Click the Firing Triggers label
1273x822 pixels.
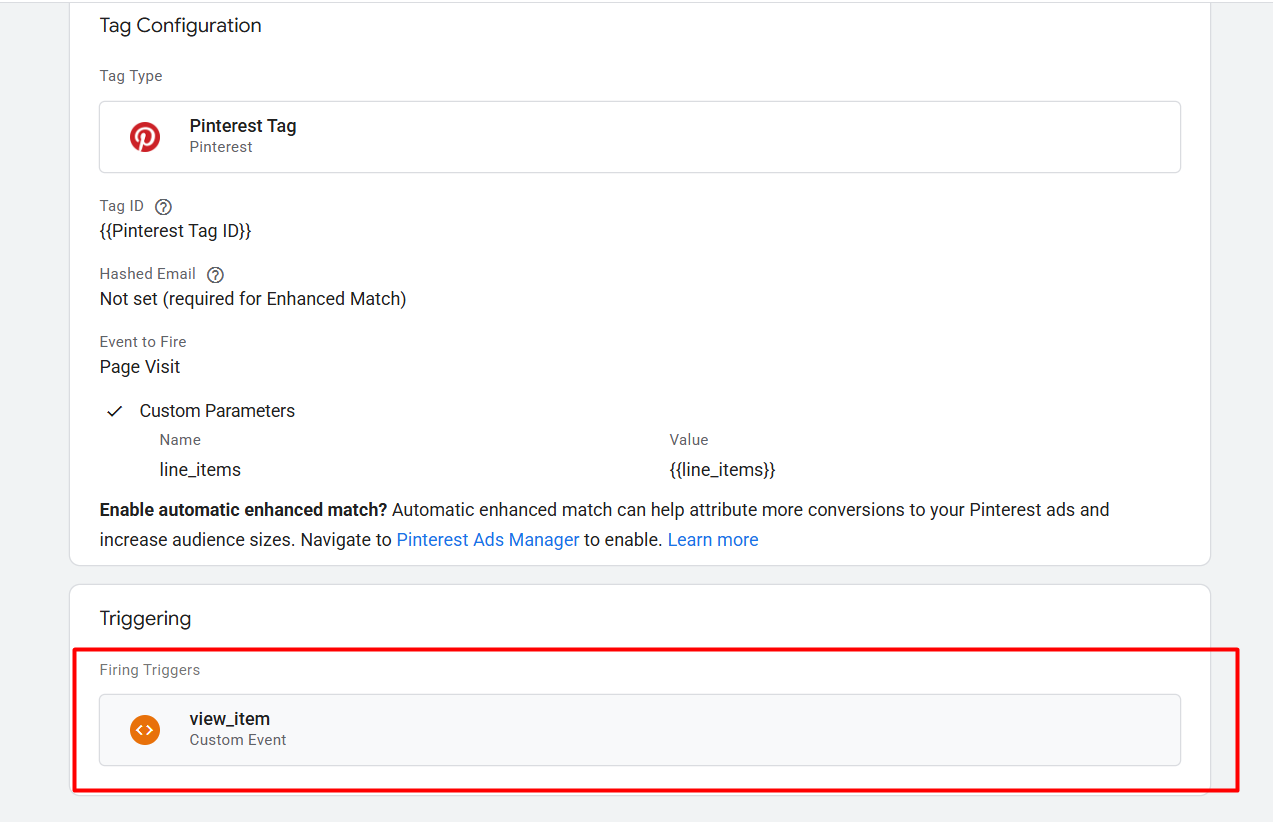tap(149, 670)
